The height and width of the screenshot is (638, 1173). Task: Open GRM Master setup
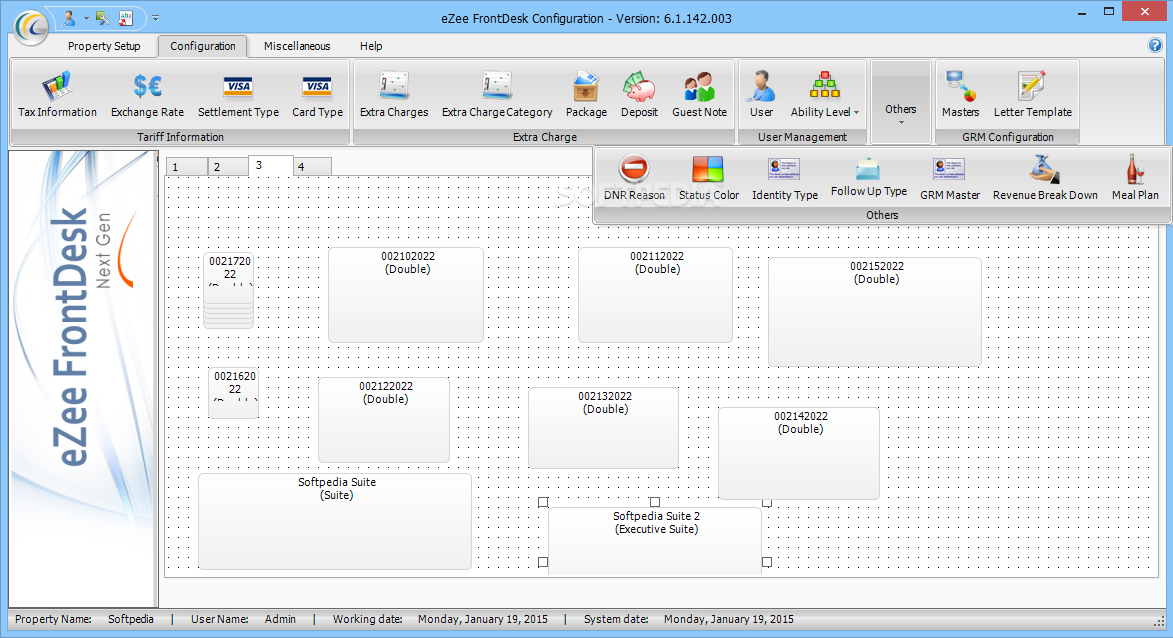click(x=949, y=178)
